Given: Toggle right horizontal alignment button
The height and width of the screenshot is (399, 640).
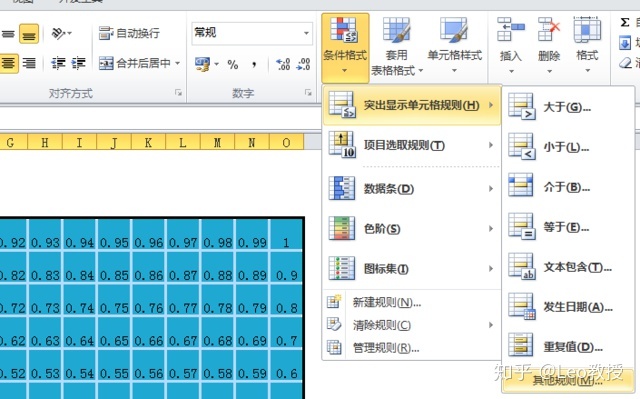Looking at the screenshot, I should [x=29, y=63].
